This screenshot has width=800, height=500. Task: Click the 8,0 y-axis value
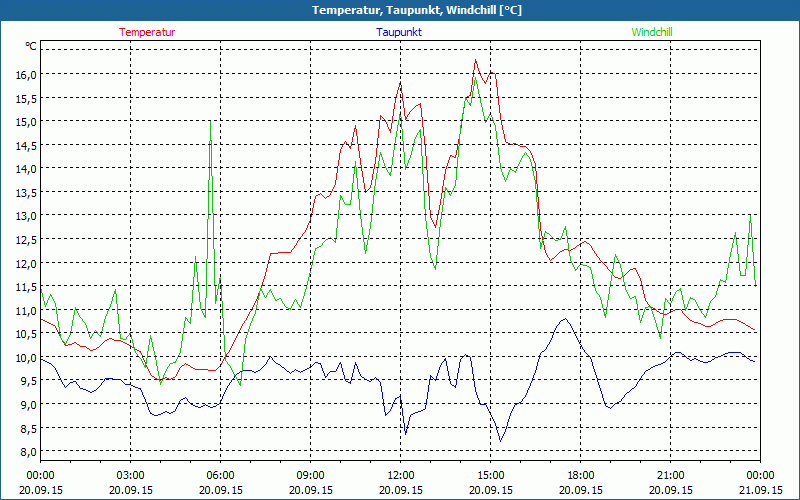pos(29,452)
